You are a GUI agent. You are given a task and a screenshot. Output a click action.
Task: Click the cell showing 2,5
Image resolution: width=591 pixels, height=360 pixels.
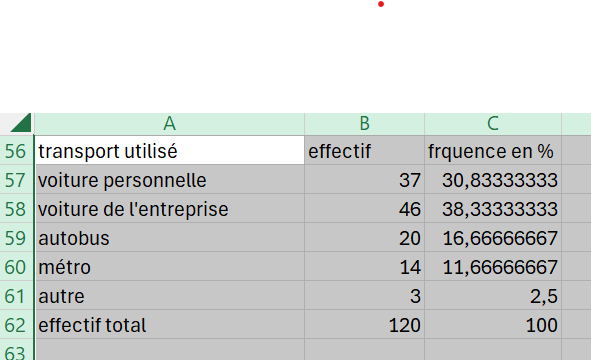coord(493,296)
